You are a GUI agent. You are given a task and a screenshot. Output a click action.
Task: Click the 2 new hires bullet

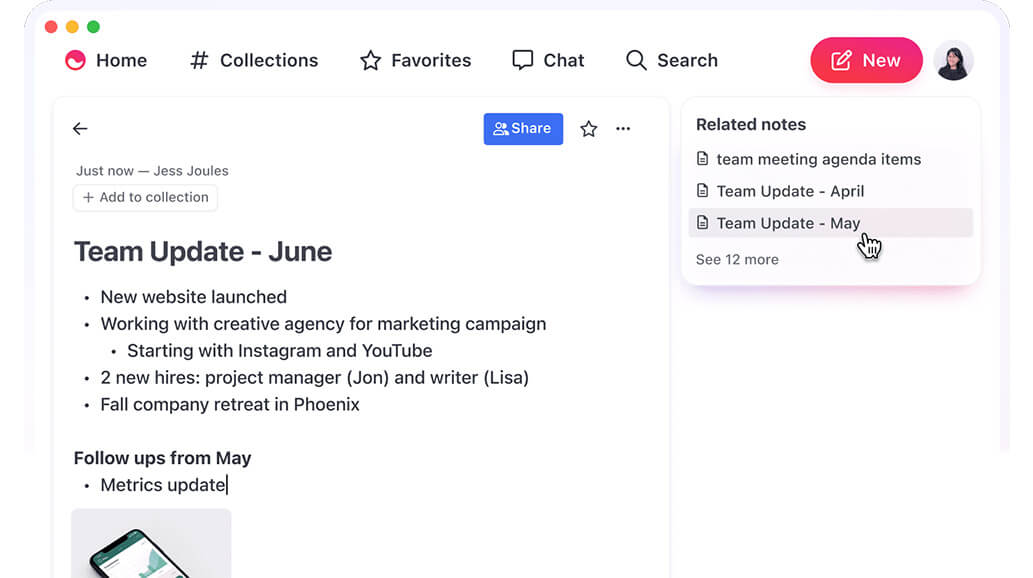[314, 378]
